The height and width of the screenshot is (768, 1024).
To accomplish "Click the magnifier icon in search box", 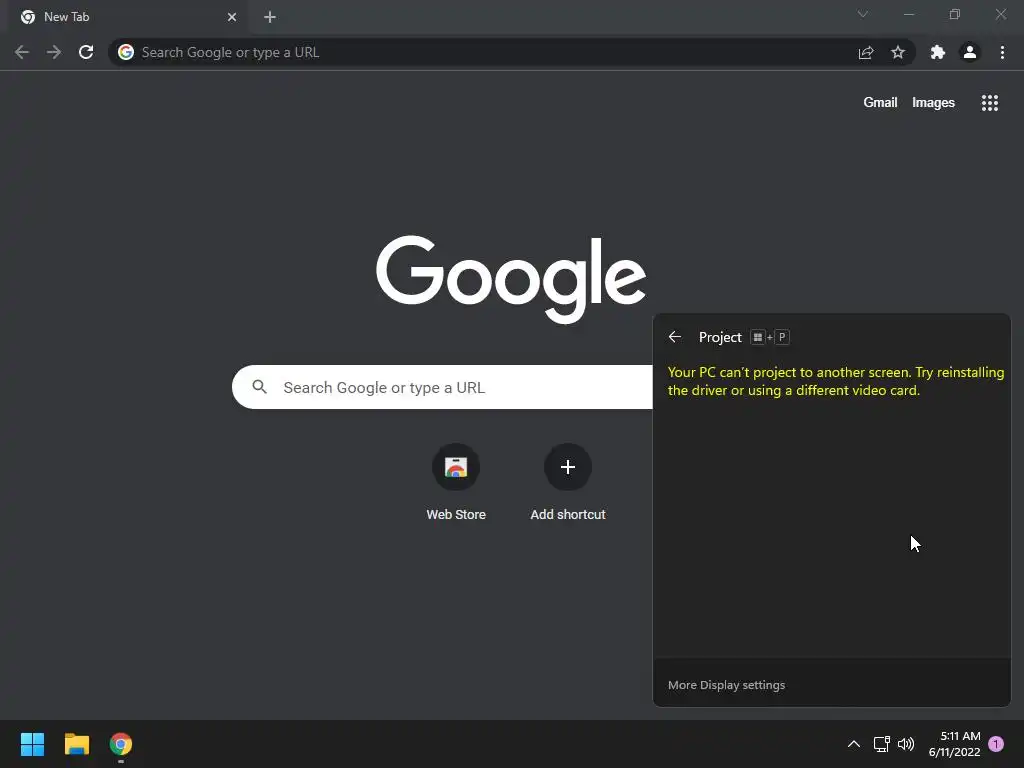I will point(259,387).
